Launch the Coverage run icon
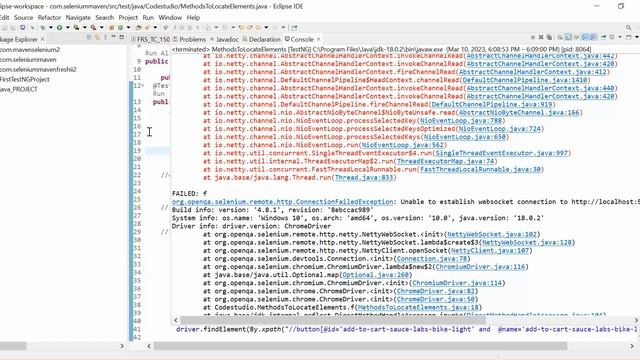Viewport: 640px width, 360px height. [x=76, y=27]
